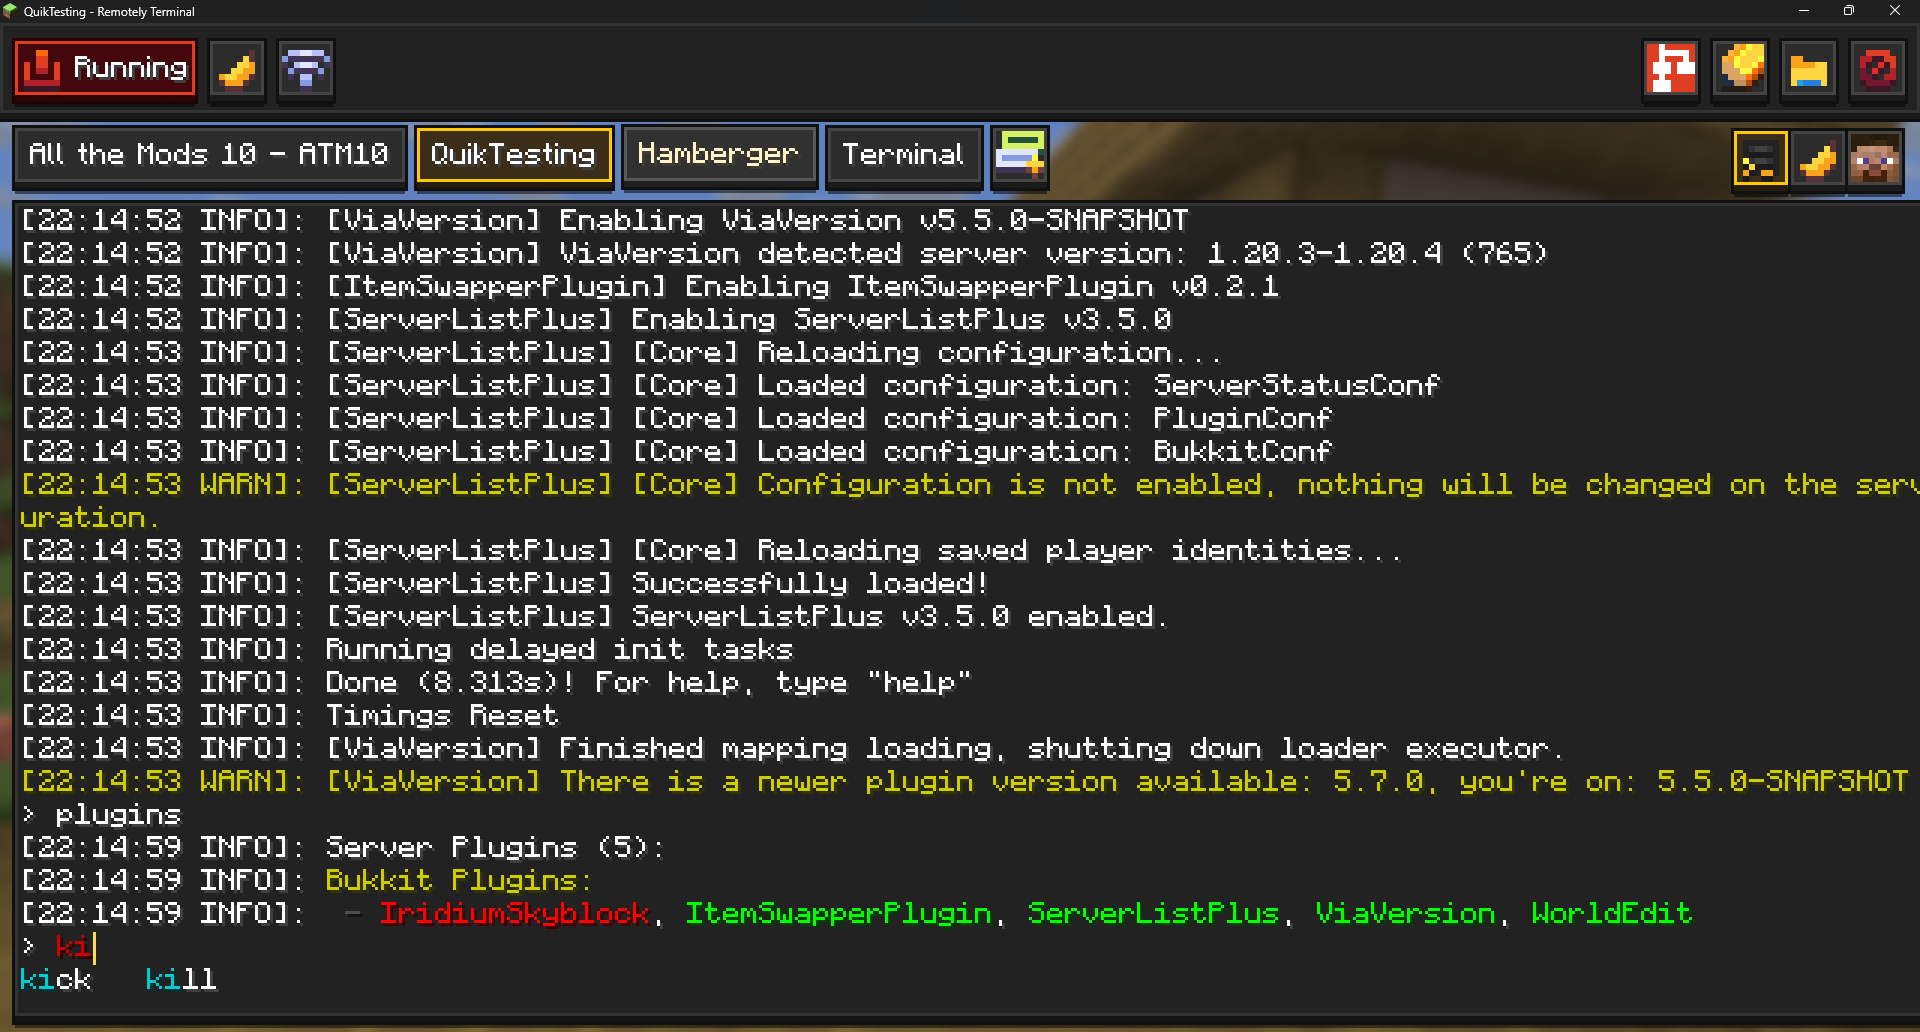Click the 'ViaVersion detected server version' line
1920x1032 pixels.
[785, 253]
